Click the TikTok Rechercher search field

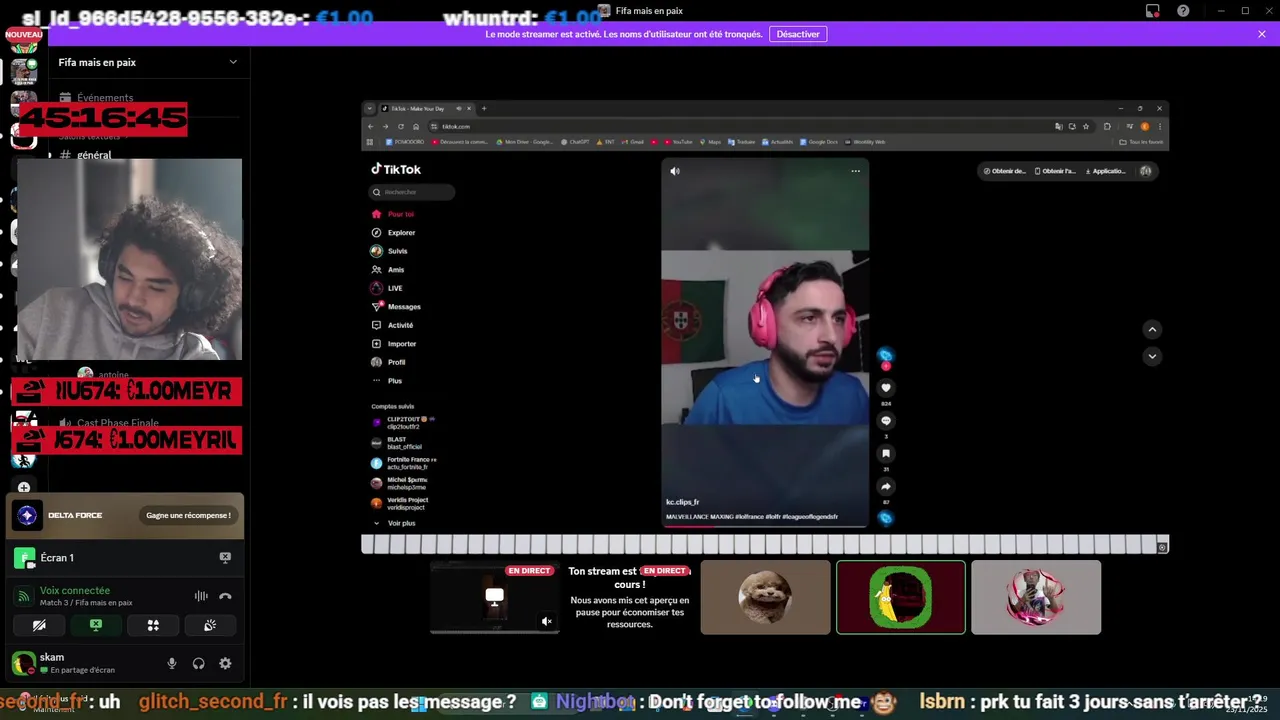[412, 192]
